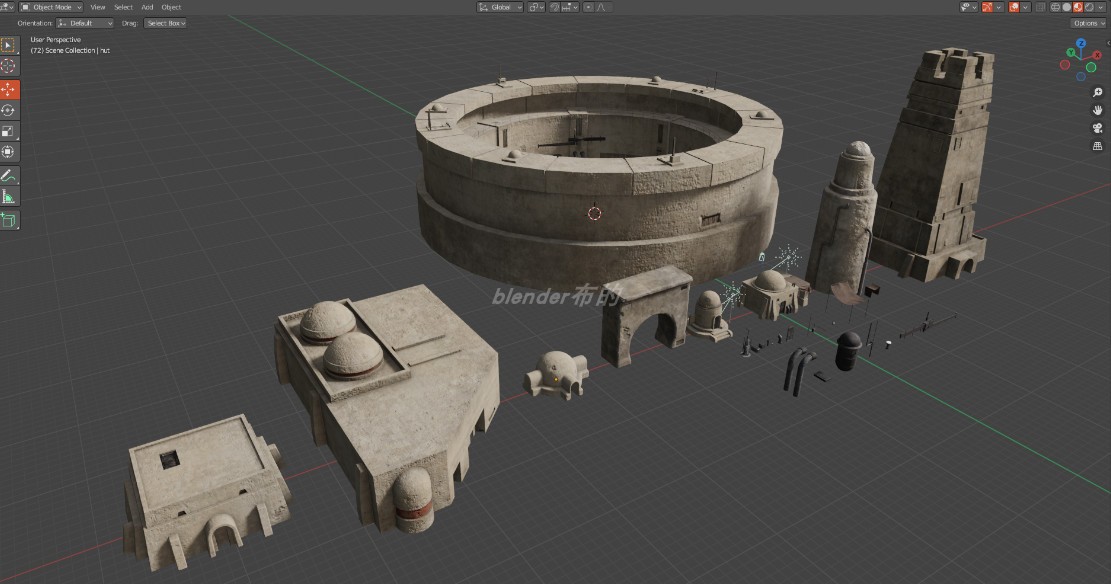Image resolution: width=1111 pixels, height=584 pixels.
Task: Open the Options dropdown
Action: tap(1088, 23)
